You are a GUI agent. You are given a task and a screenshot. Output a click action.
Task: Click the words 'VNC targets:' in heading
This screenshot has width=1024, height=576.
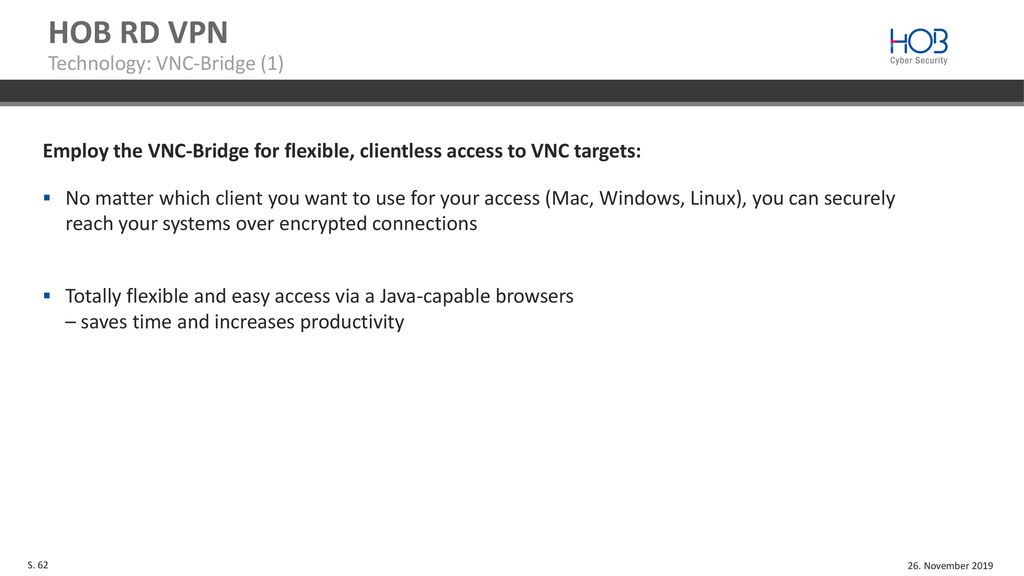click(x=586, y=151)
